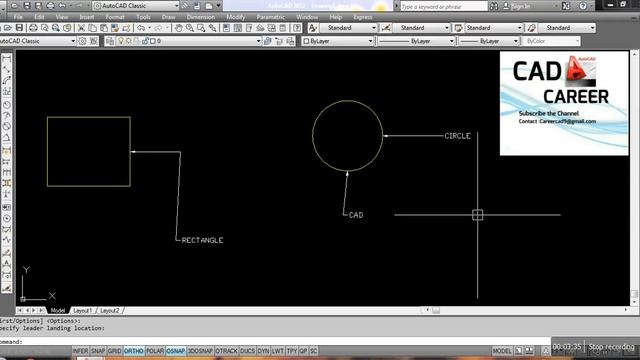Click the Save icon in the standard toolbar
Viewport: 640px width, 360px height.
point(19,28)
